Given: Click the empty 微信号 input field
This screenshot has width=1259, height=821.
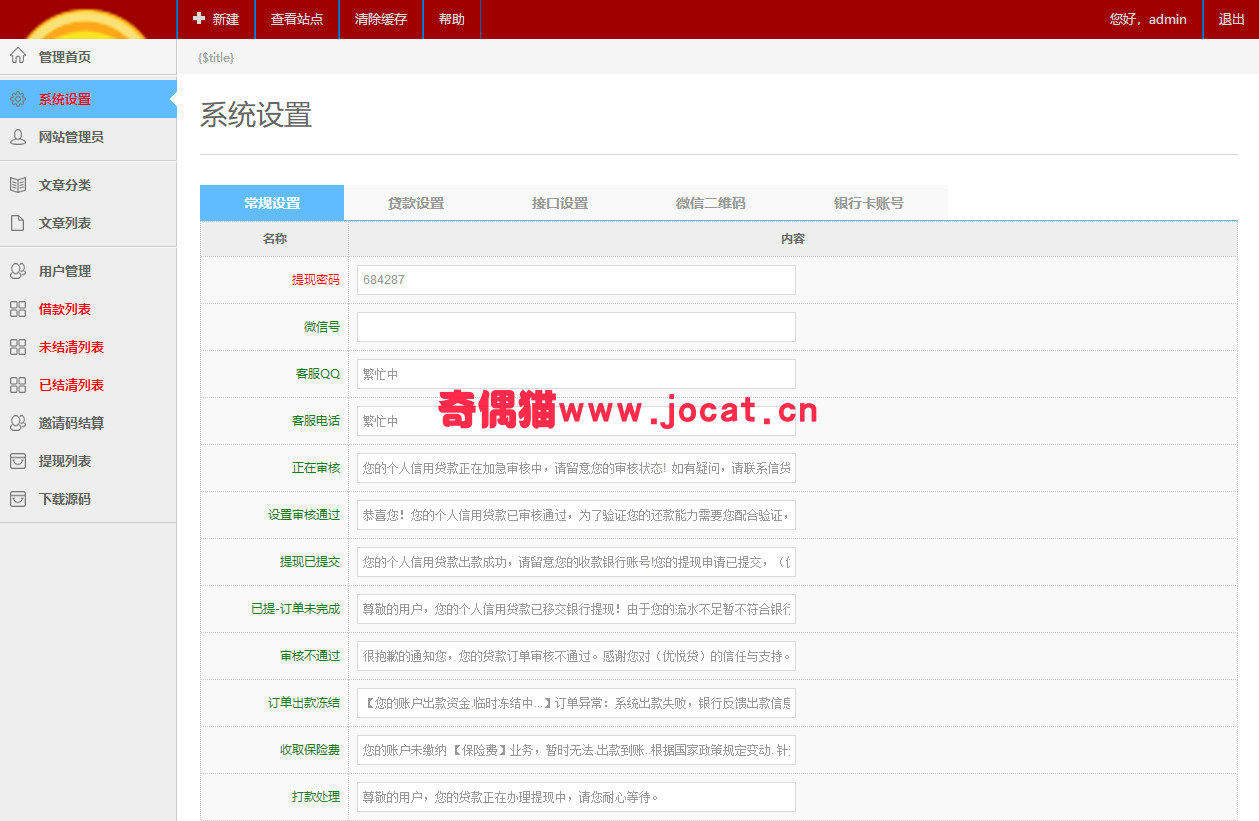Looking at the screenshot, I should pos(576,327).
